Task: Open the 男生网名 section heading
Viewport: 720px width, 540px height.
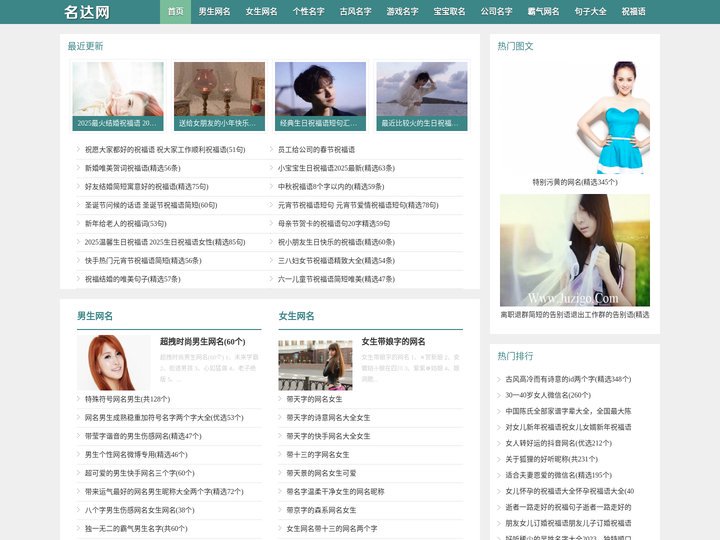Action: click(95, 316)
